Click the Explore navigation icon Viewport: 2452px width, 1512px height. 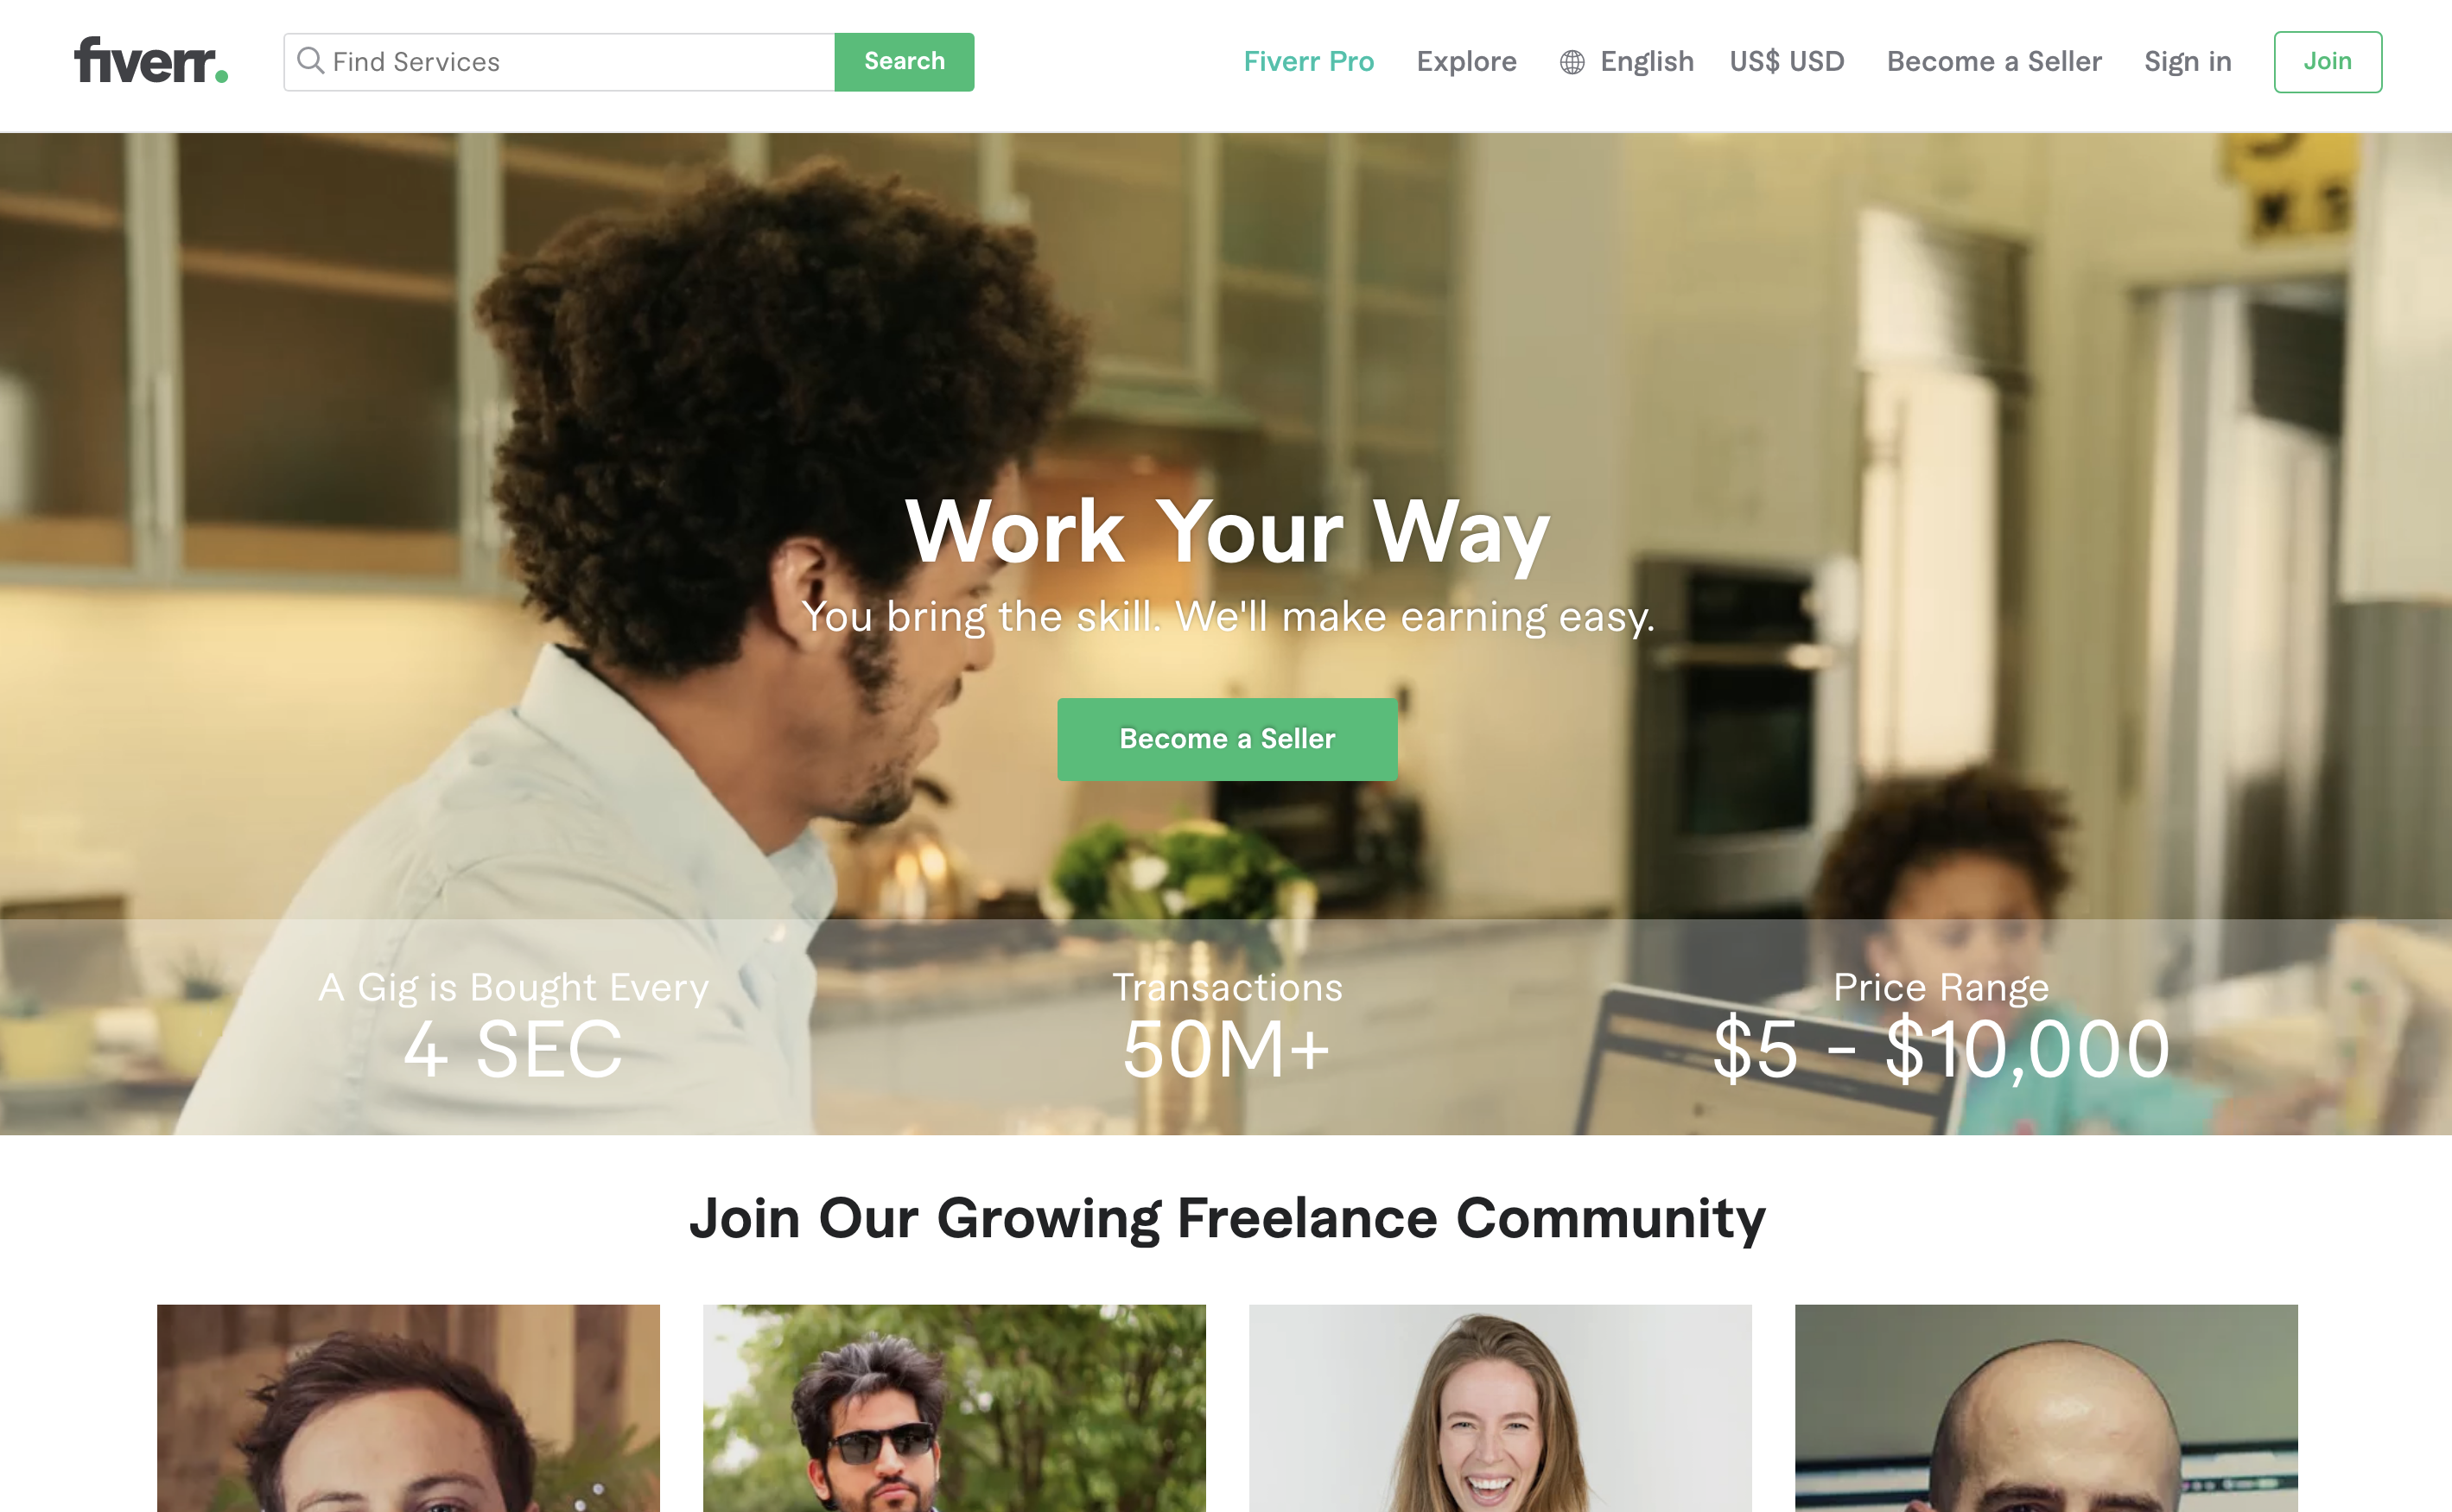[x=1466, y=61]
